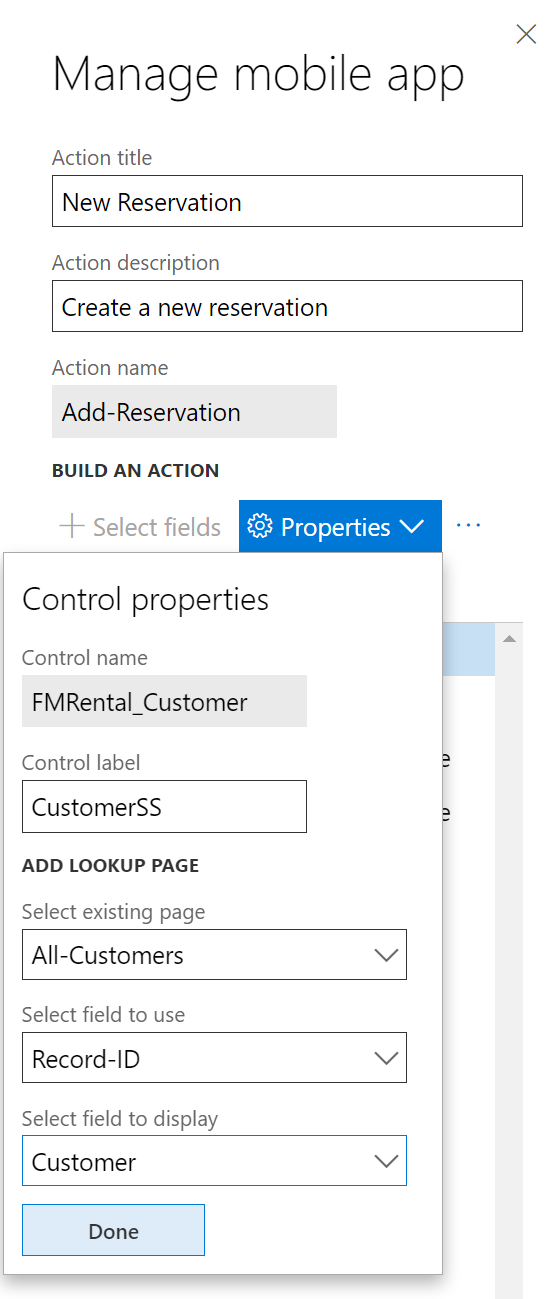Screen dimensions: 556x1299
Task: Click the Select field to use label
Action: 103,1015
